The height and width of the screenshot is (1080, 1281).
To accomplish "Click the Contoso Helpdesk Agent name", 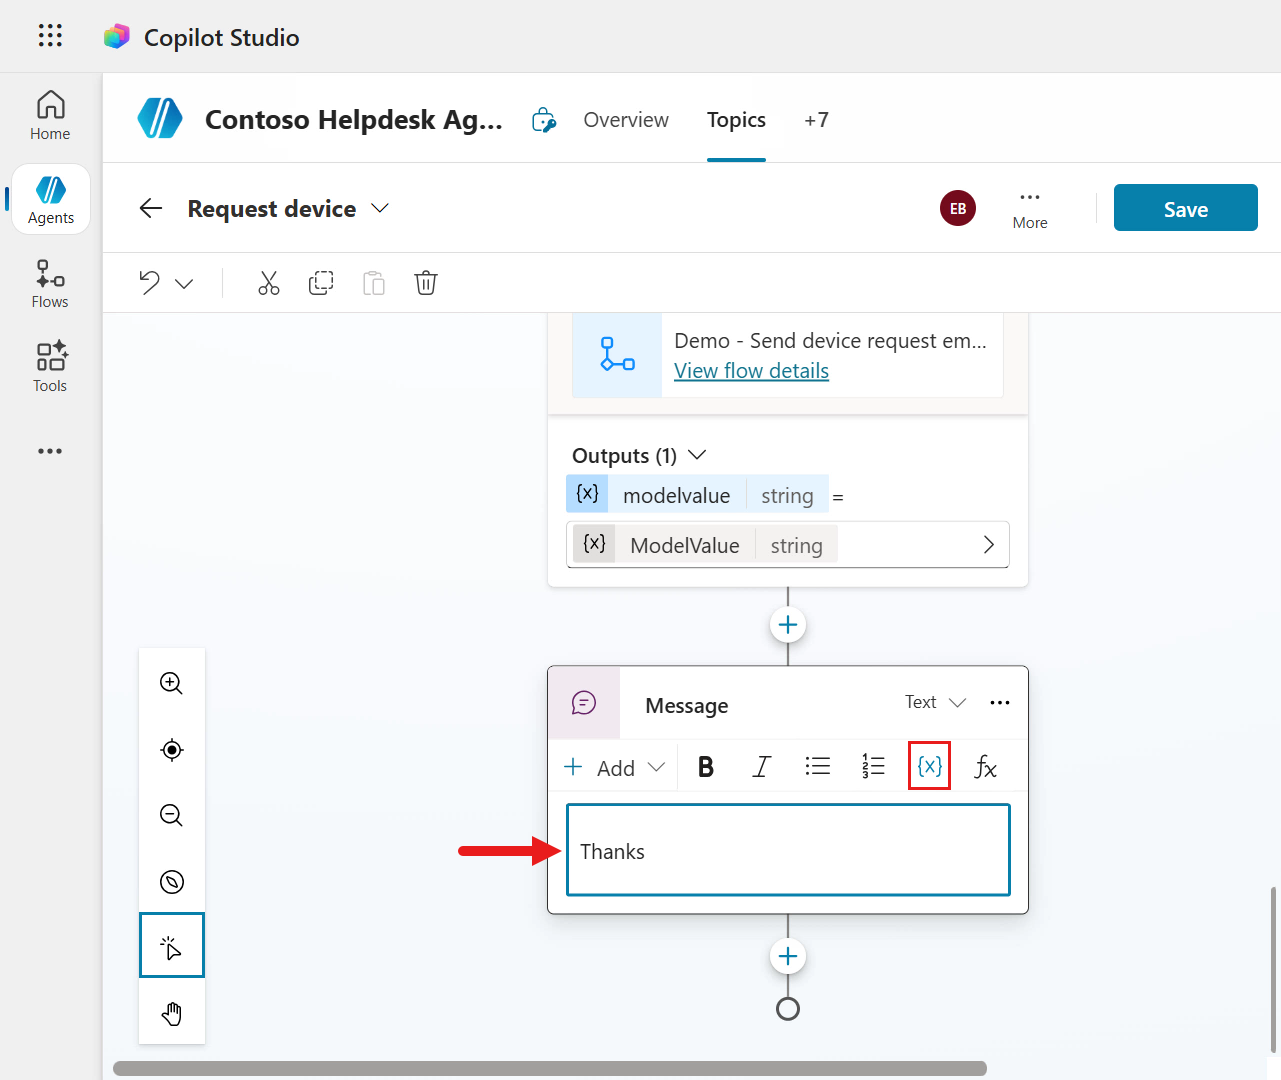I will point(354,120).
